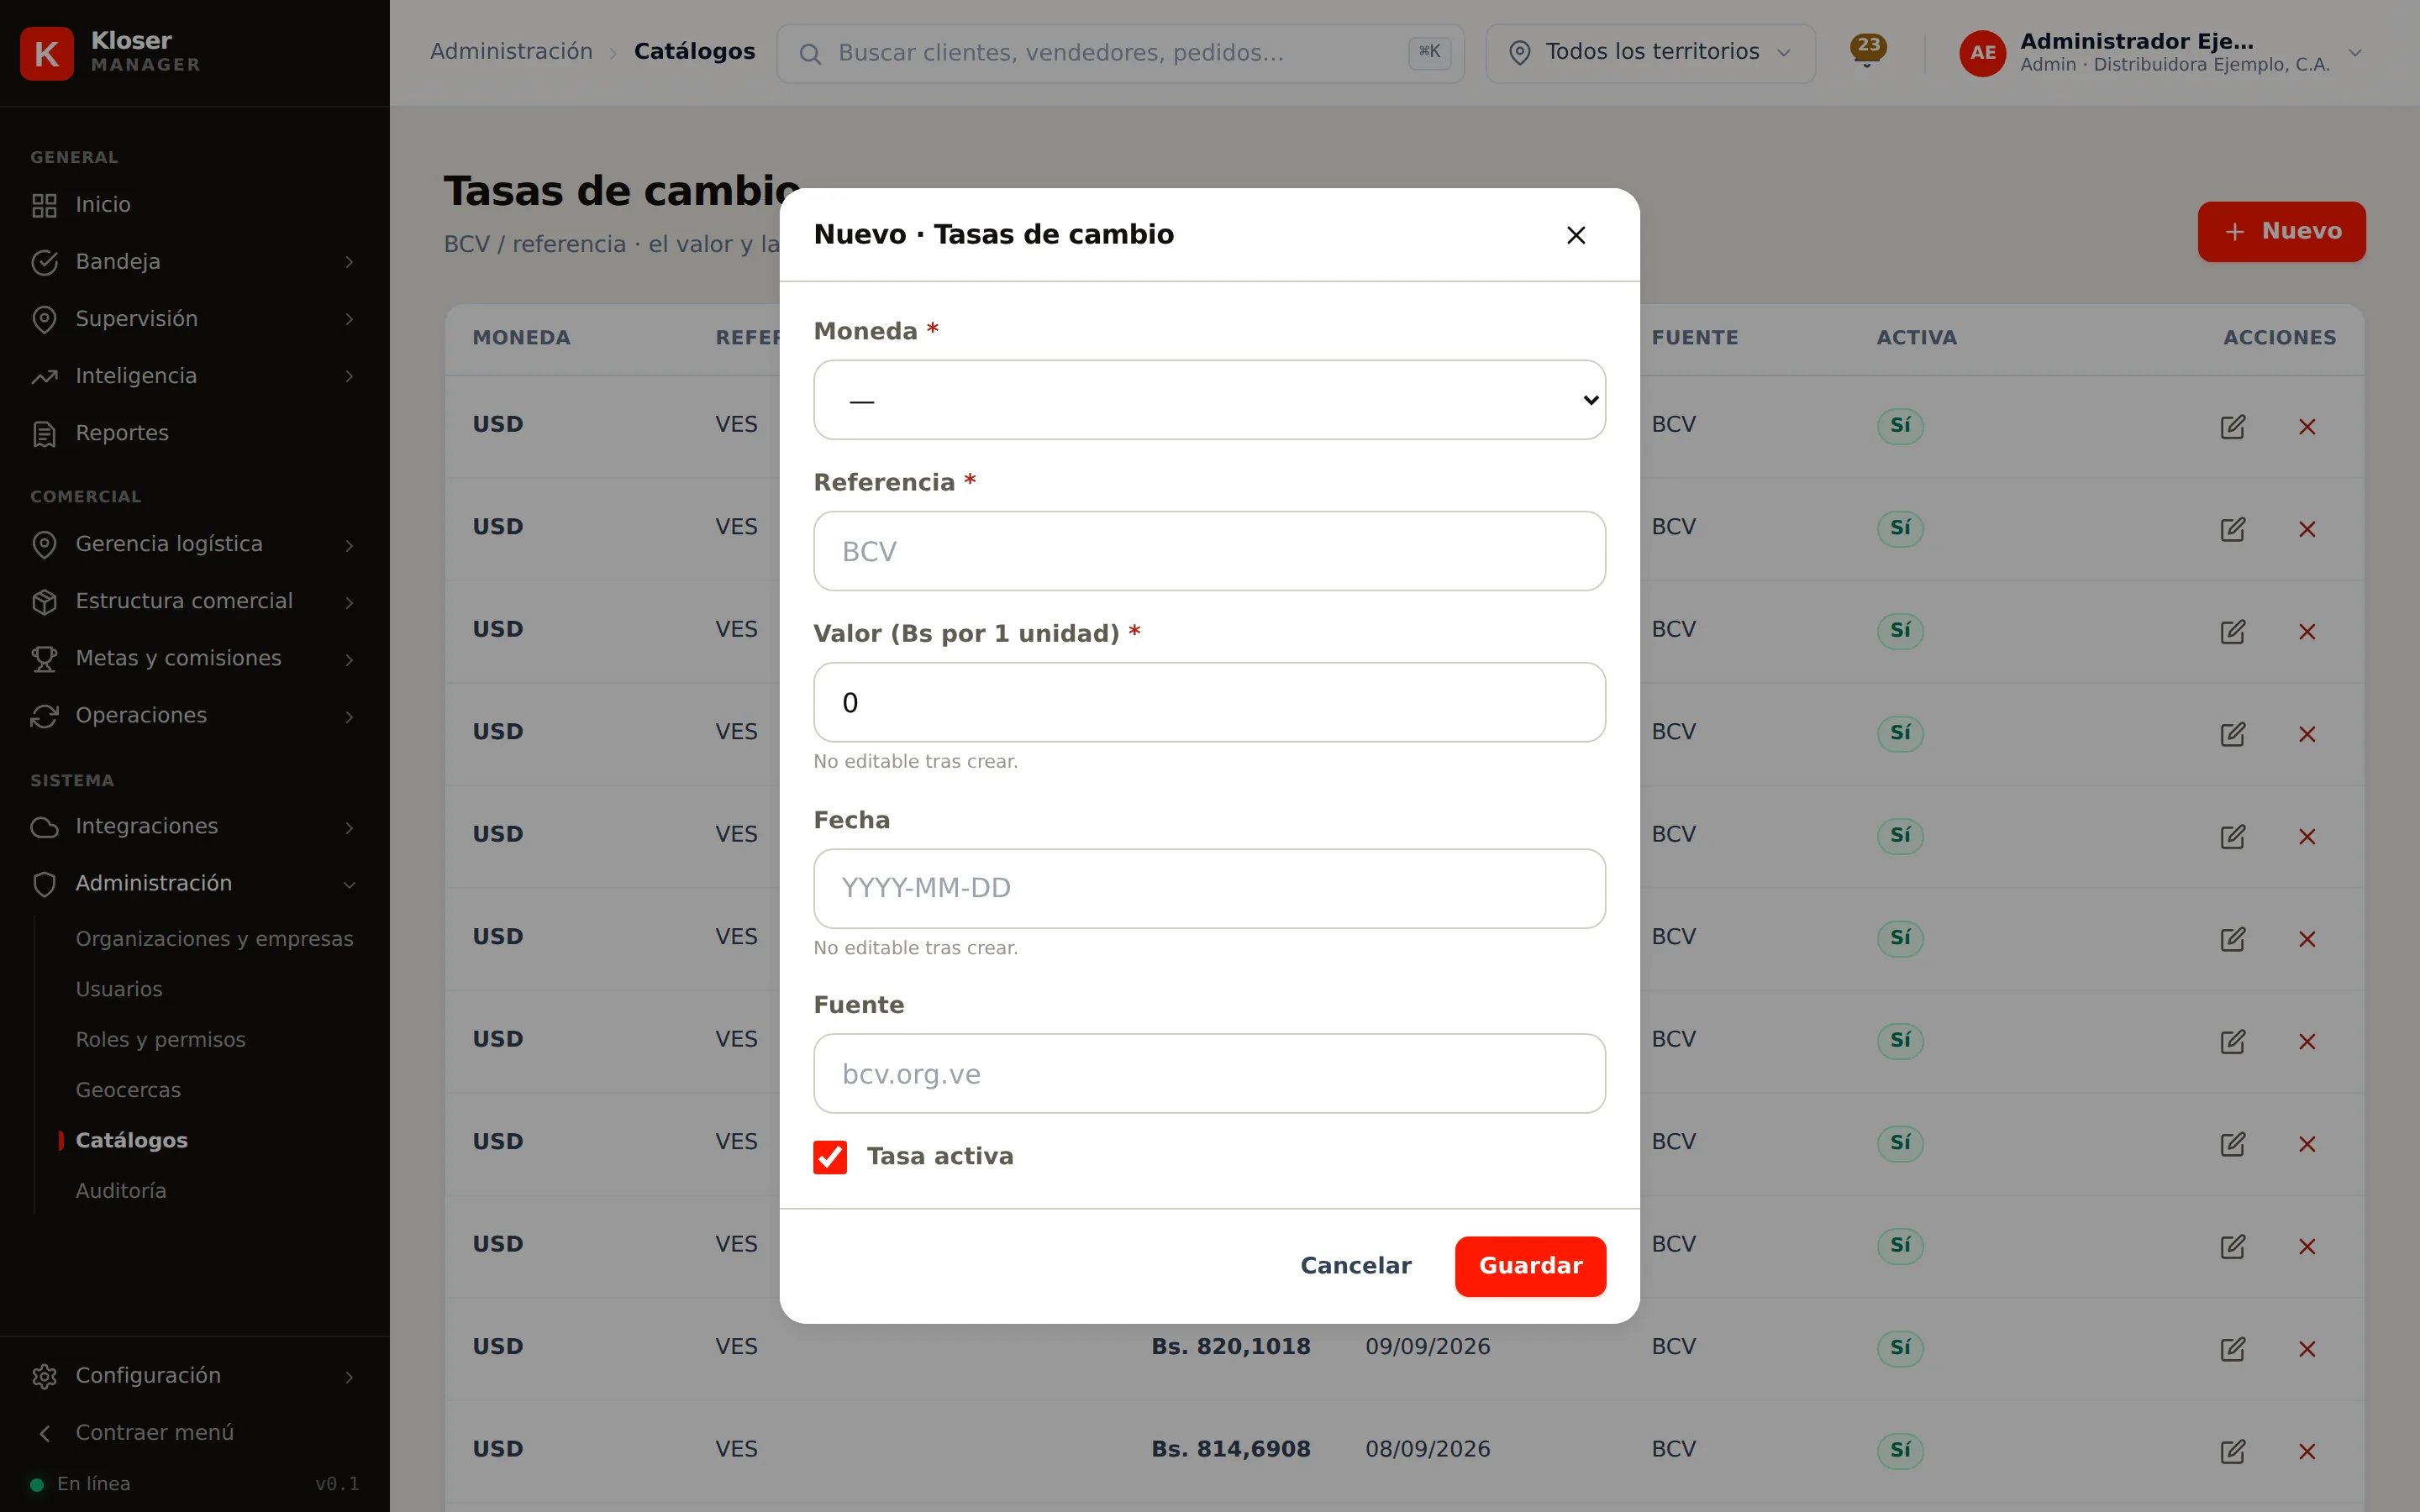
Task: Open Roles y permisos menu item
Action: (x=160, y=1040)
